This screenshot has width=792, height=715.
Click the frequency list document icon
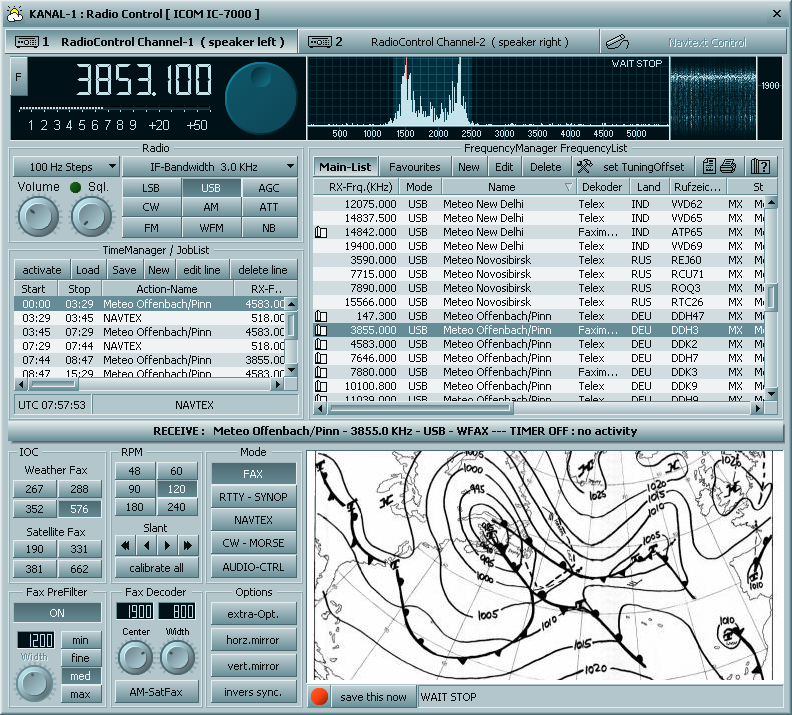(709, 167)
